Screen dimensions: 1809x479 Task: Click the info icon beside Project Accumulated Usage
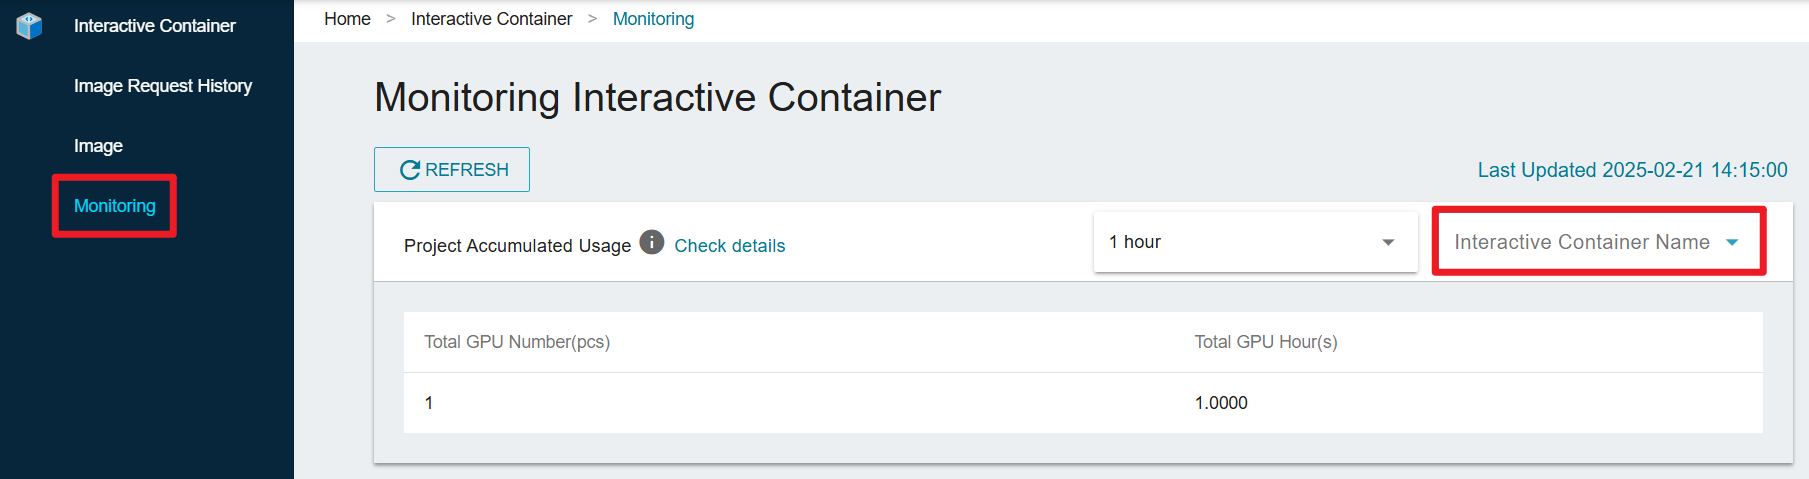pos(652,242)
